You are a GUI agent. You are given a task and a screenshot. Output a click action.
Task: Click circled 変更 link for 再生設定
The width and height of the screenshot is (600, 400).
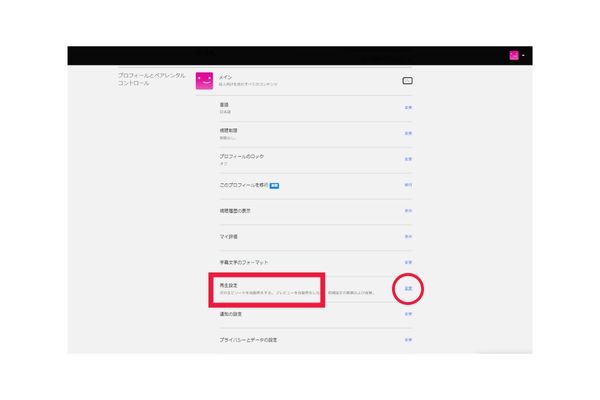tap(408, 289)
